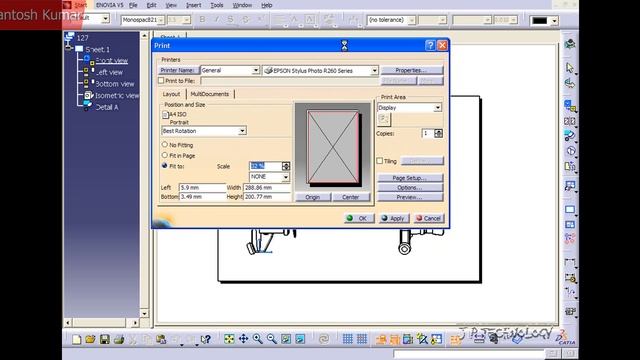Click the CATIA logo icon
This screenshot has width=640, height=360.
[x=565, y=338]
